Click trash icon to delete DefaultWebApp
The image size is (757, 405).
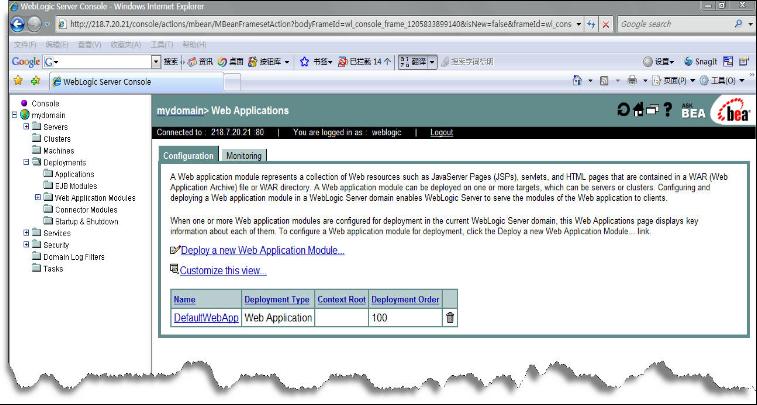[x=450, y=318]
